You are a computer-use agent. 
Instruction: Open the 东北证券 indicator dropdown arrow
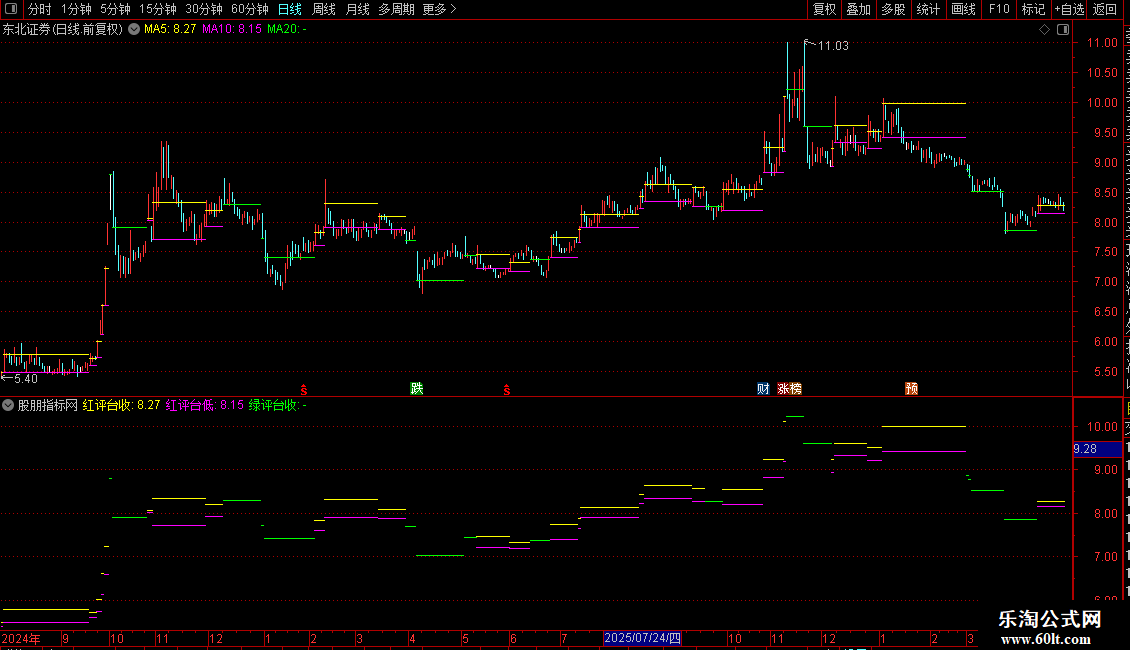pyautogui.click(x=134, y=30)
